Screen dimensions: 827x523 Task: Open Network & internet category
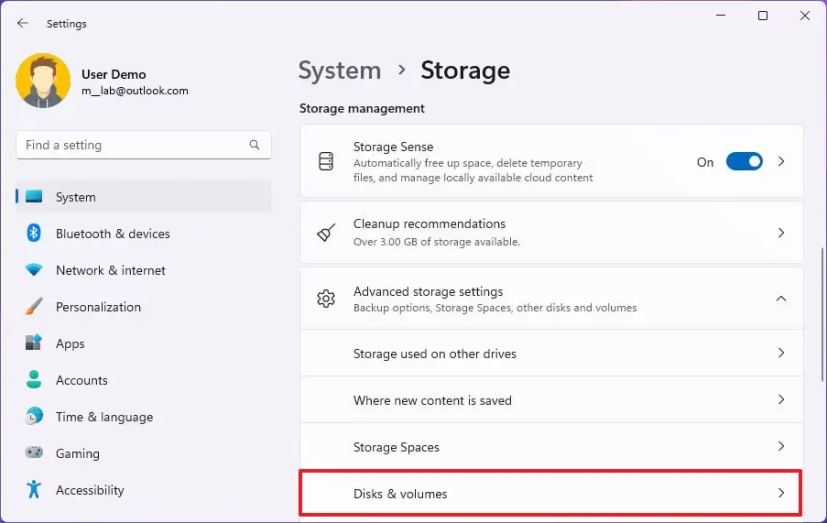point(111,270)
